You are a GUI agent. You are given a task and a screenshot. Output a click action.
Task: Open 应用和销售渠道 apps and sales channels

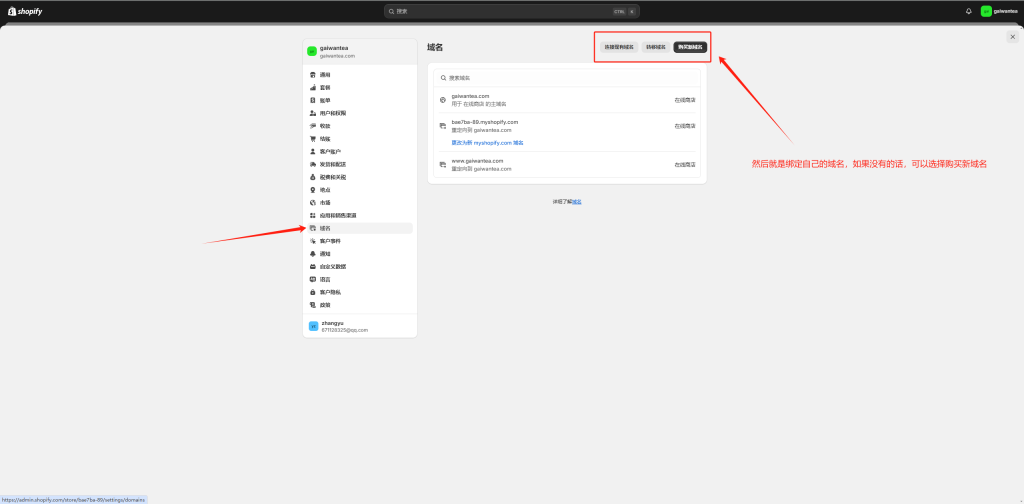click(x=337, y=215)
